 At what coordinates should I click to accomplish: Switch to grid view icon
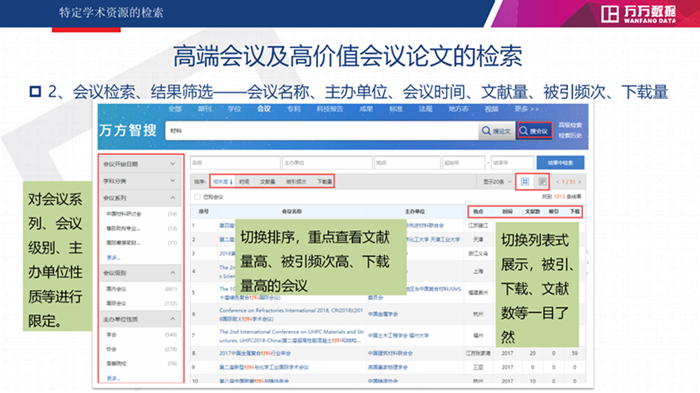(x=525, y=181)
